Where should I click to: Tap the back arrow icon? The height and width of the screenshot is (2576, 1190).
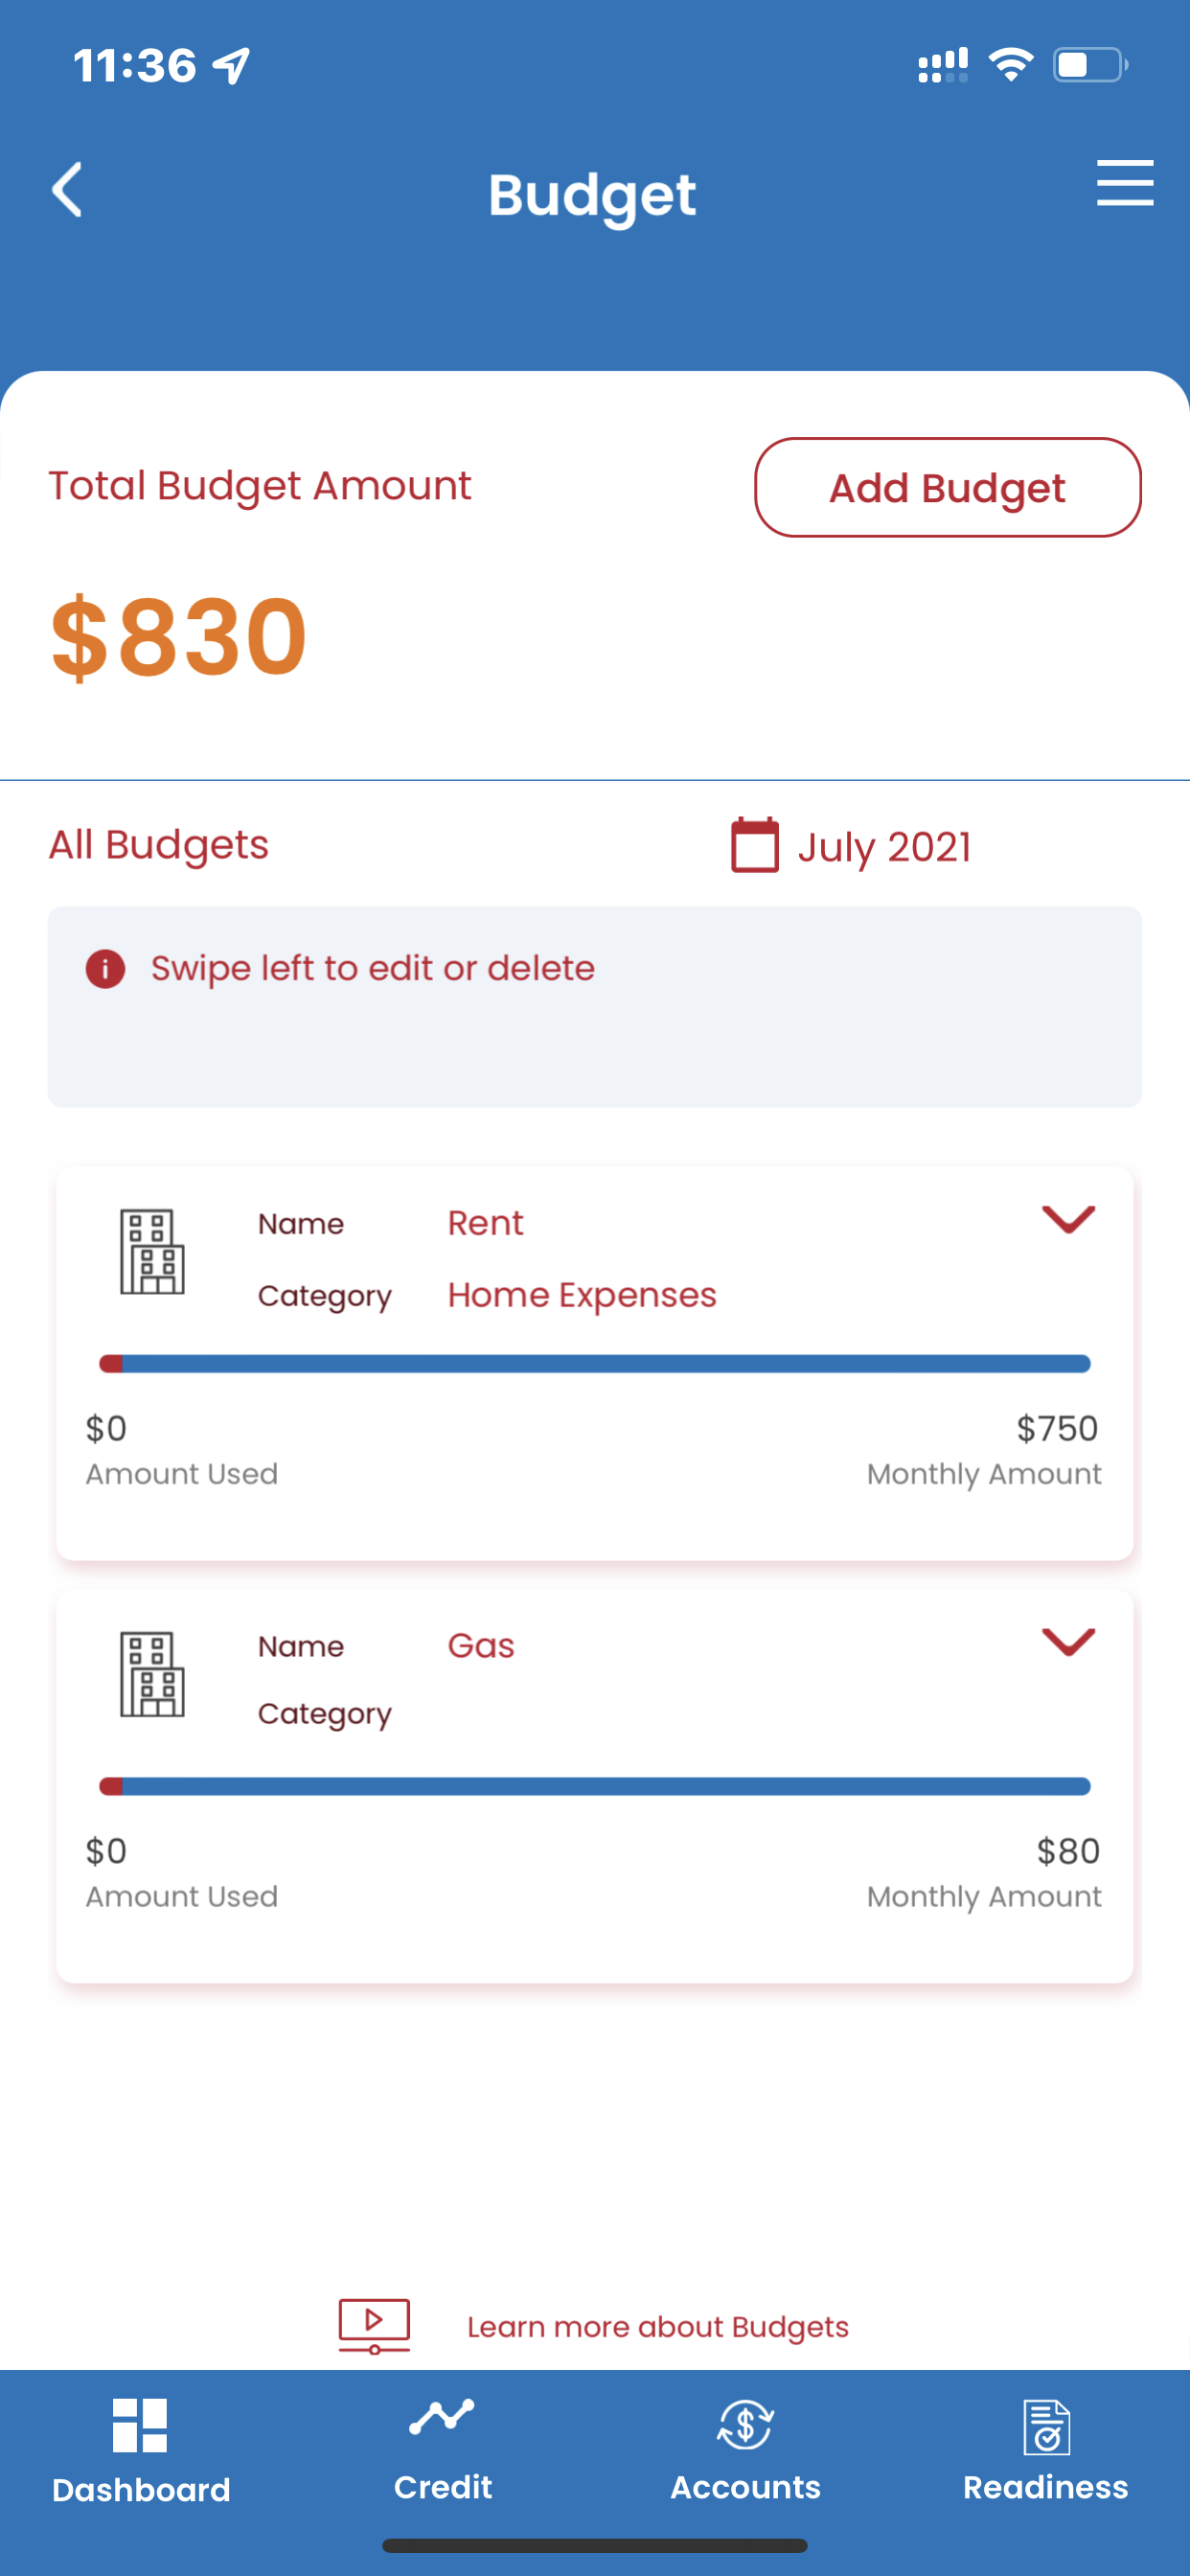tap(67, 189)
